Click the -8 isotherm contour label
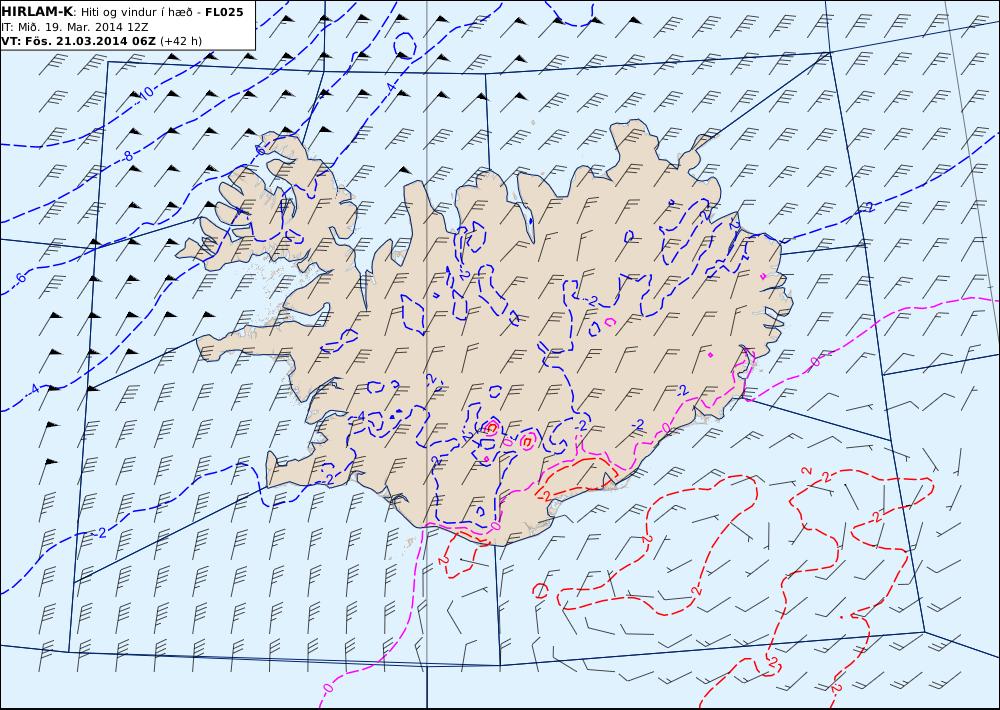 [x=128, y=155]
